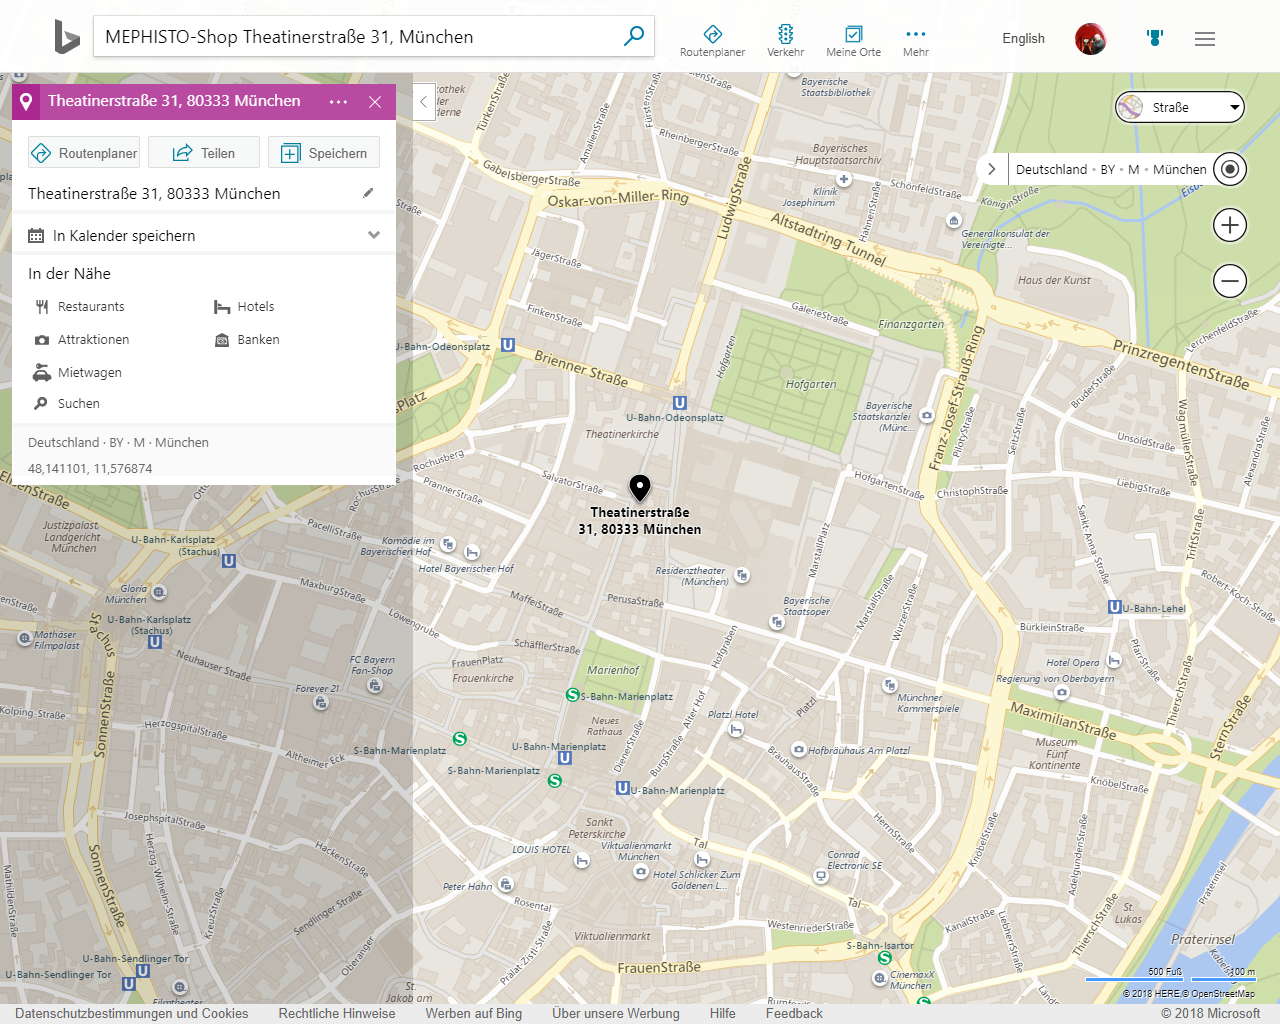1280x1024 pixels.
Task: Click the search magnifier icon
Action: coord(633,37)
